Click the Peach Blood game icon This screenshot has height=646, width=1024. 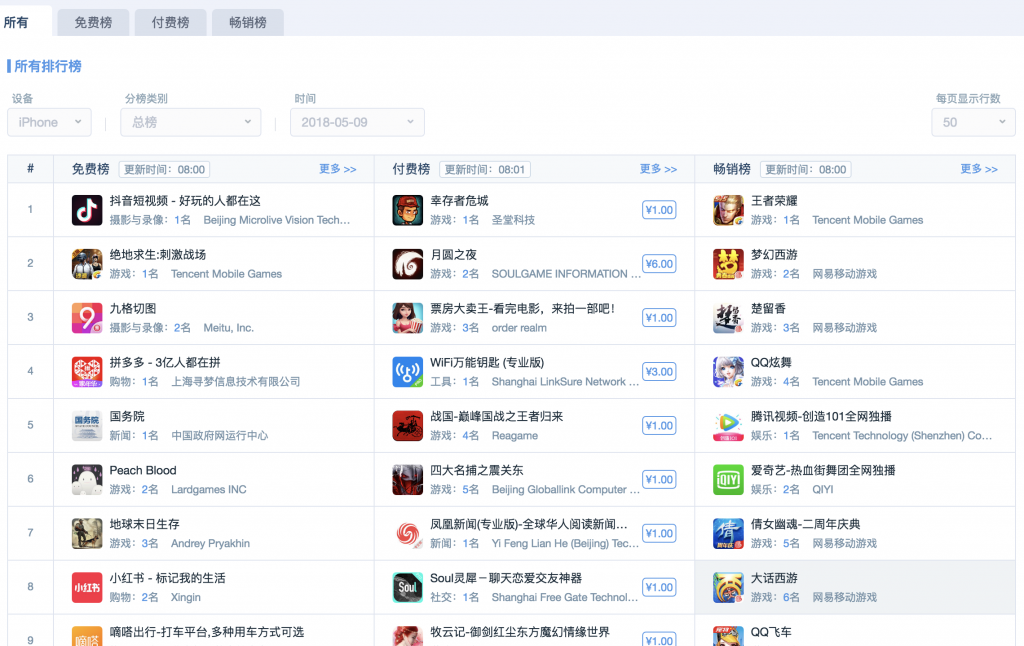(x=87, y=480)
